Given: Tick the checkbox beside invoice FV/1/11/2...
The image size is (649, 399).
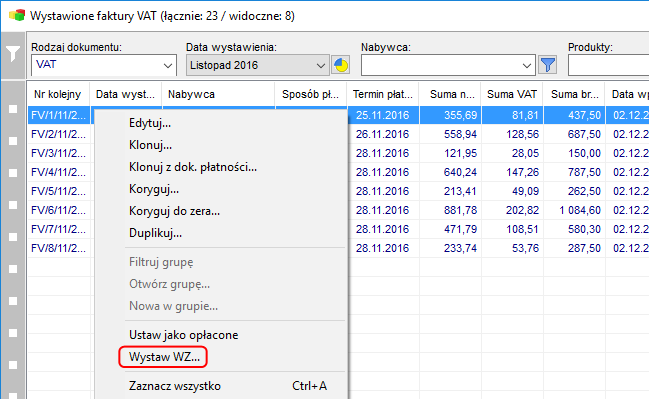Looking at the screenshot, I should point(13,109).
